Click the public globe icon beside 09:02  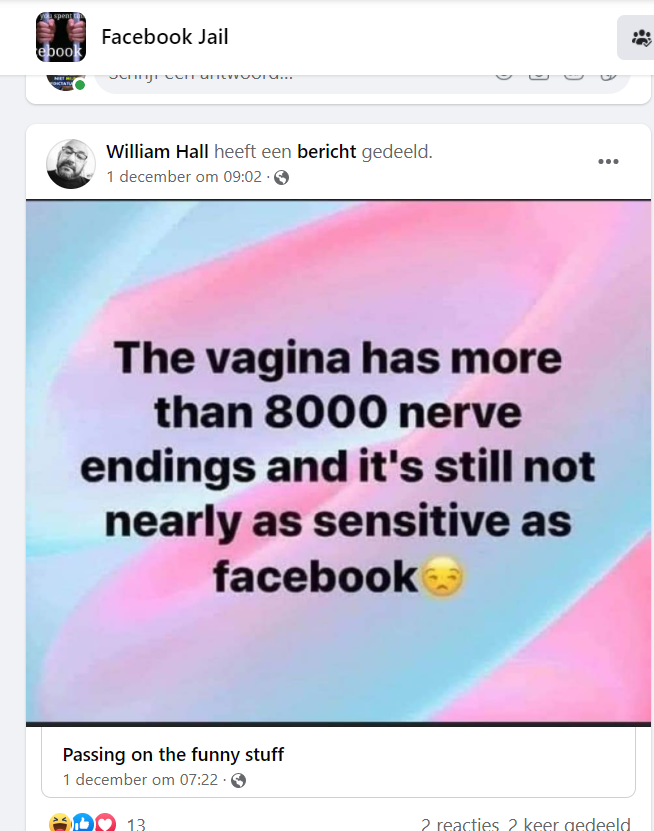coord(282,177)
